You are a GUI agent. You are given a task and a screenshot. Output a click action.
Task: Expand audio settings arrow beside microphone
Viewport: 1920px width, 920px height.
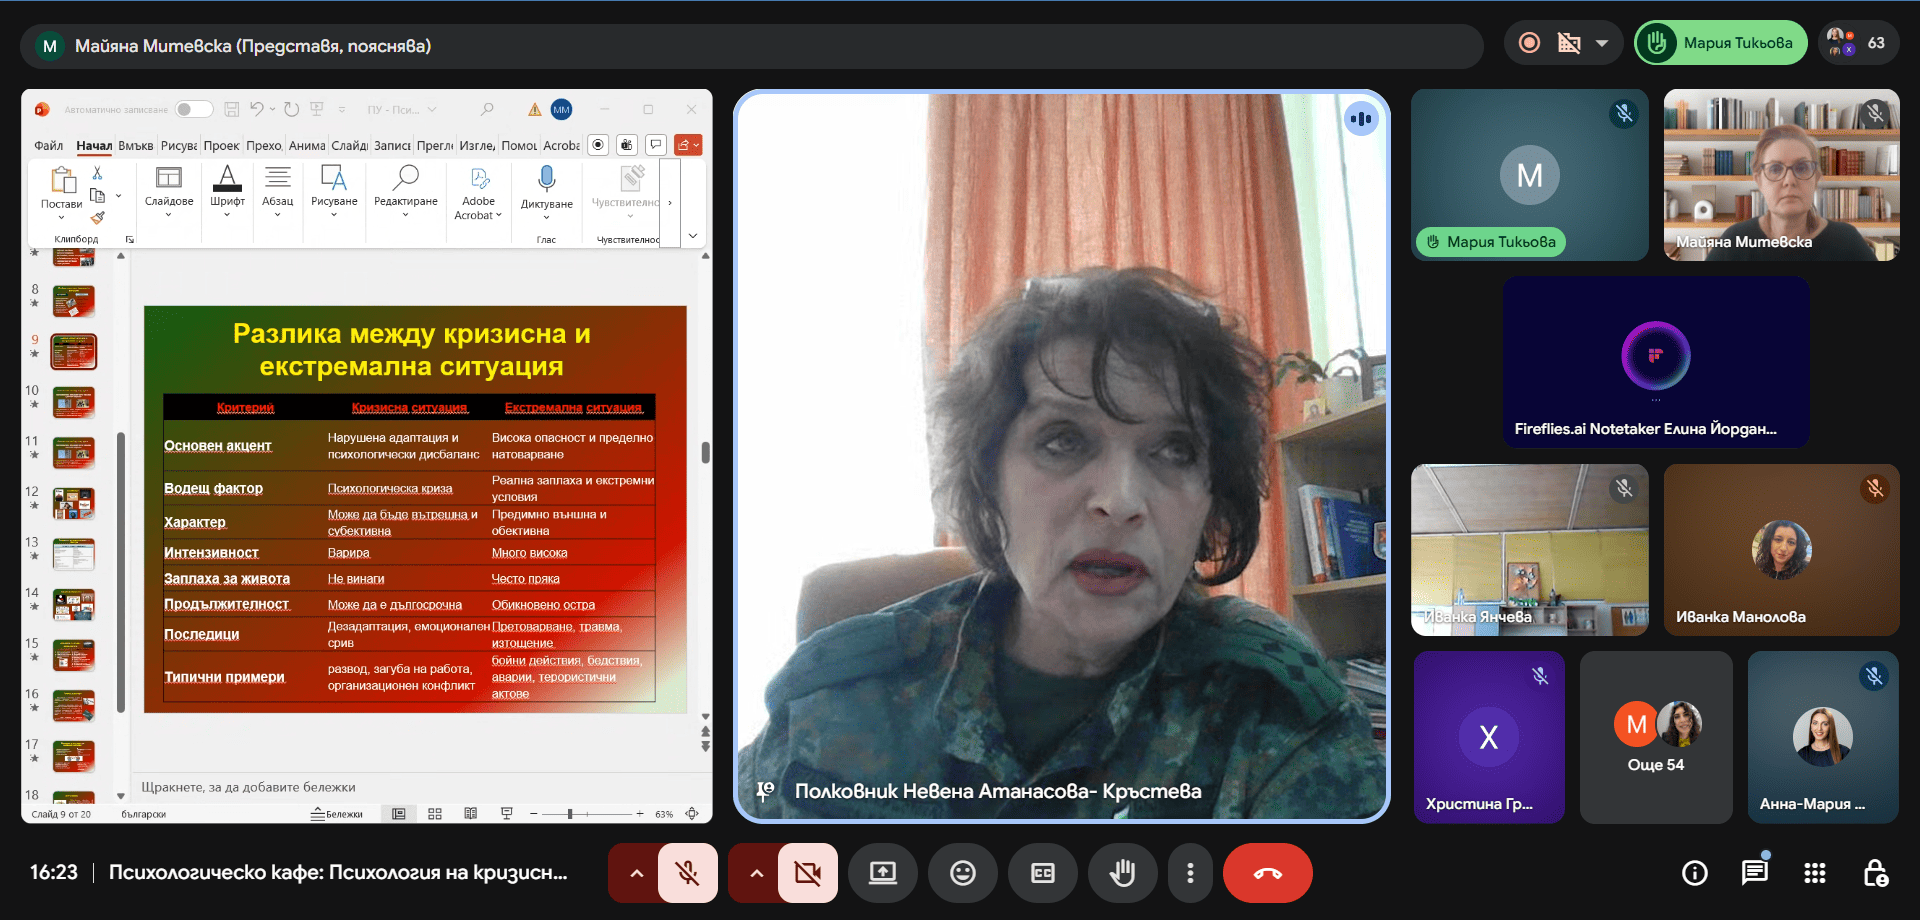tap(636, 873)
